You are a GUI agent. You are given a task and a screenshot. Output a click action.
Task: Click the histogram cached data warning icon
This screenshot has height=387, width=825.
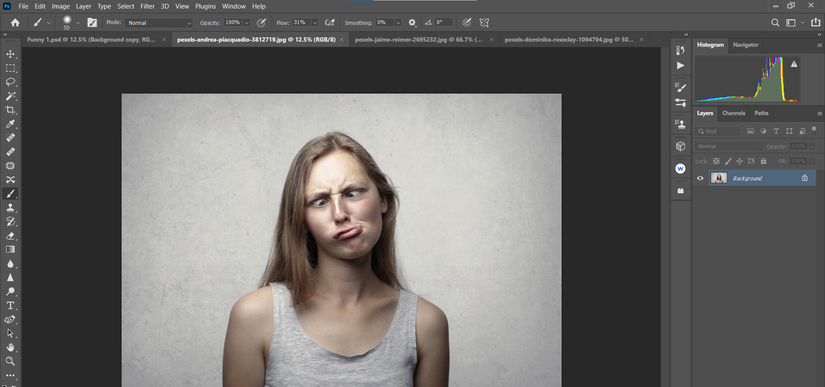(794, 64)
